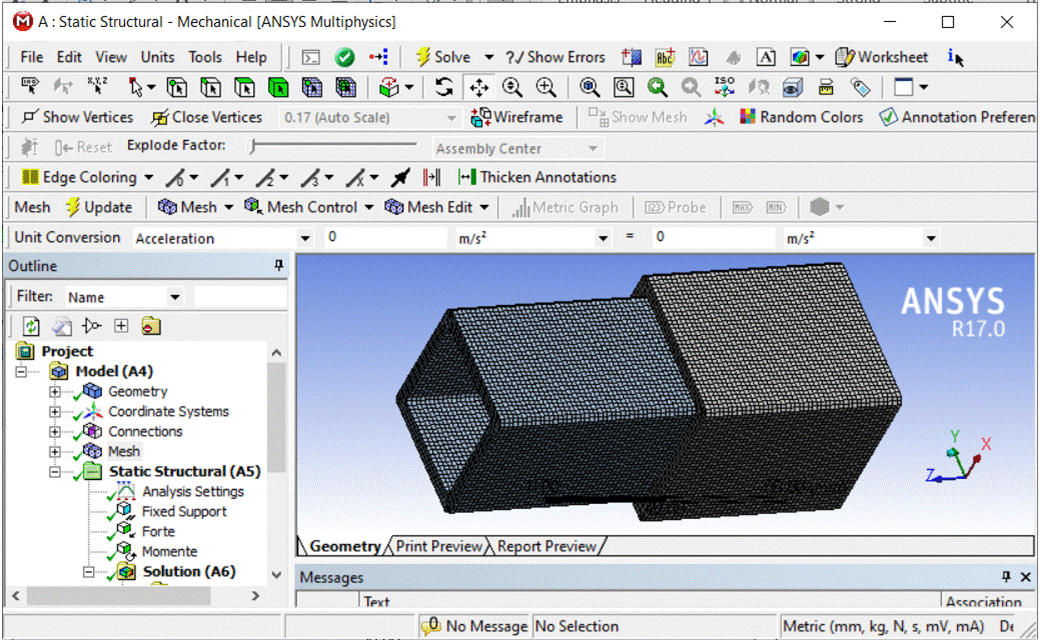Toggle the Outline panel pin
This screenshot has height=640, width=1040.
(279, 265)
